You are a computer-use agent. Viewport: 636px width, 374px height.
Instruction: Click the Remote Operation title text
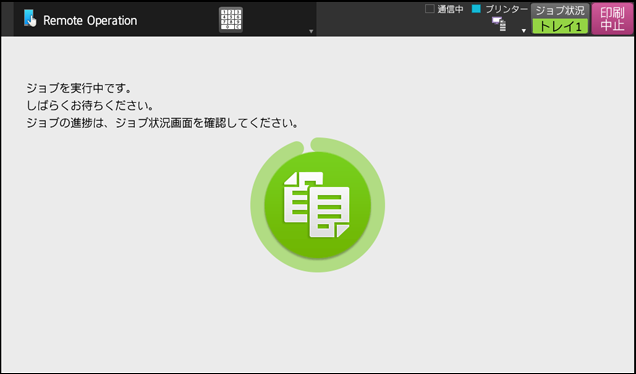coord(90,20)
